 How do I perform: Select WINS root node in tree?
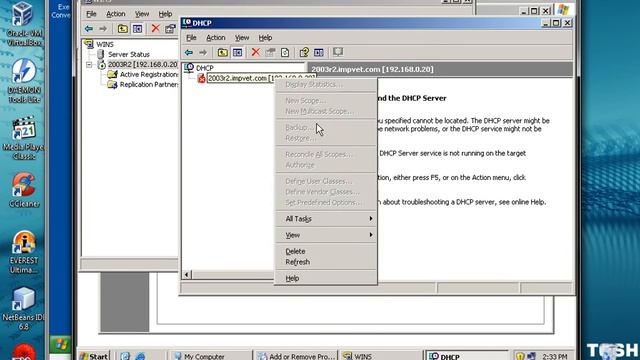click(105, 44)
